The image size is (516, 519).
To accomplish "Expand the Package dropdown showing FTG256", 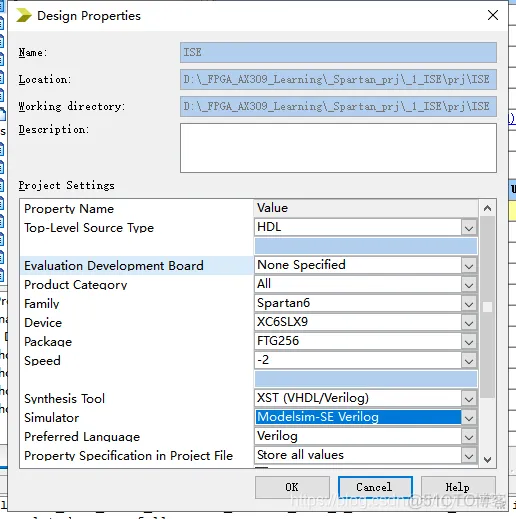I will point(469,342).
